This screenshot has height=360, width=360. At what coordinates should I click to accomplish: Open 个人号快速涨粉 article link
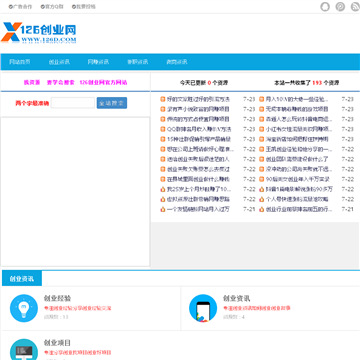coord(297,199)
